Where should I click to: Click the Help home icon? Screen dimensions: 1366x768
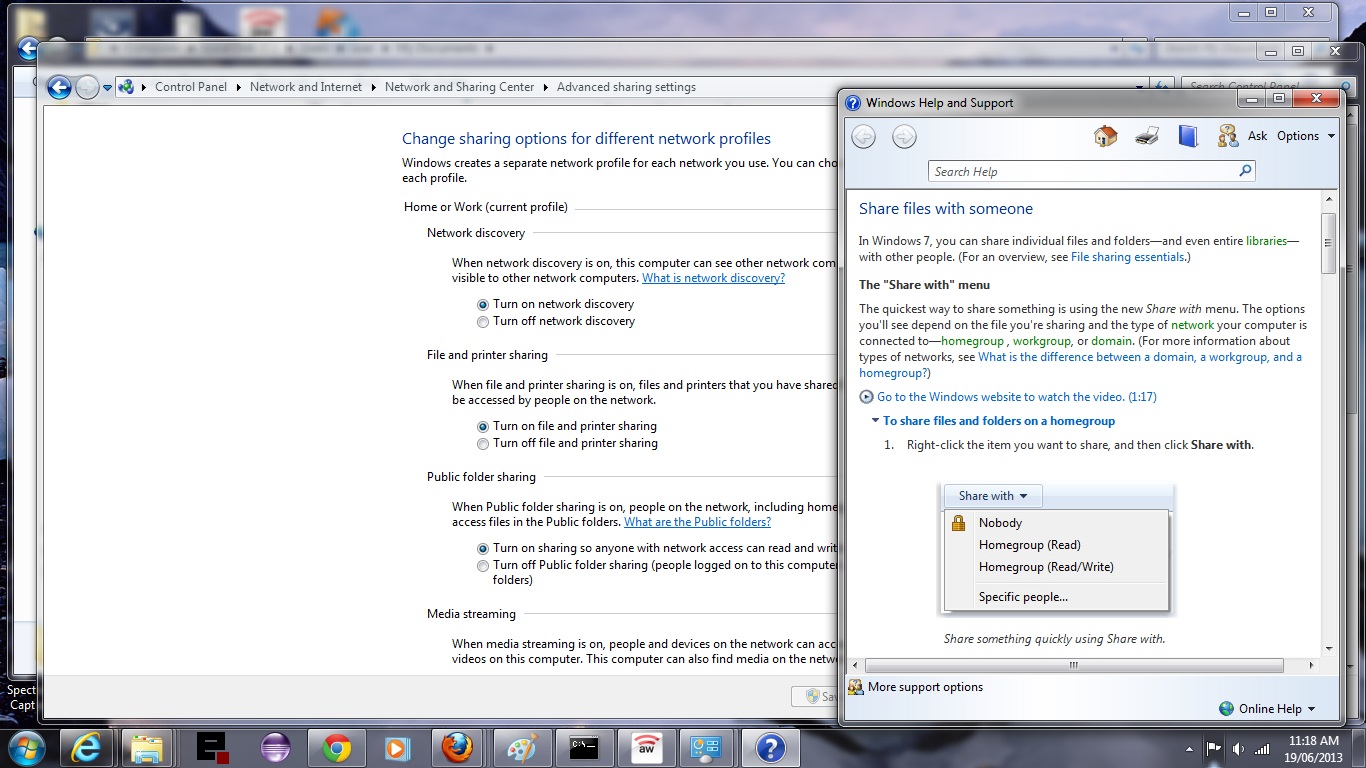tap(1105, 136)
